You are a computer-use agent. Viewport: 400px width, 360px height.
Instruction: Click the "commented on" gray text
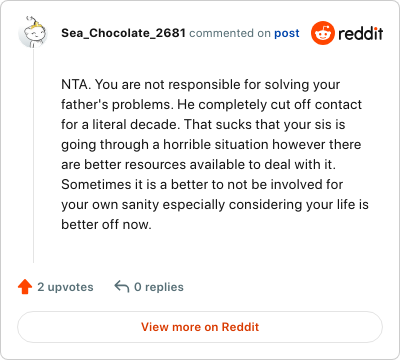tap(230, 33)
